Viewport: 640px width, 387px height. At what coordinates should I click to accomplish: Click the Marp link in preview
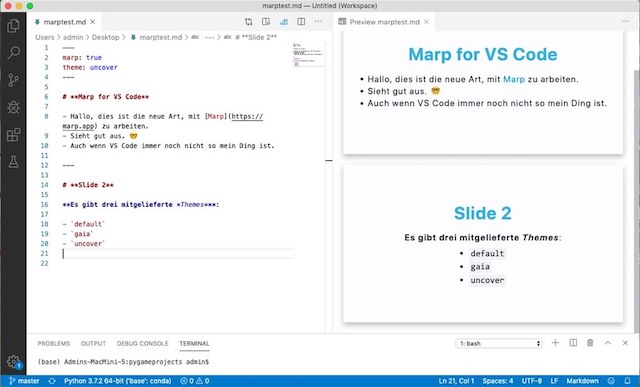[514, 79]
